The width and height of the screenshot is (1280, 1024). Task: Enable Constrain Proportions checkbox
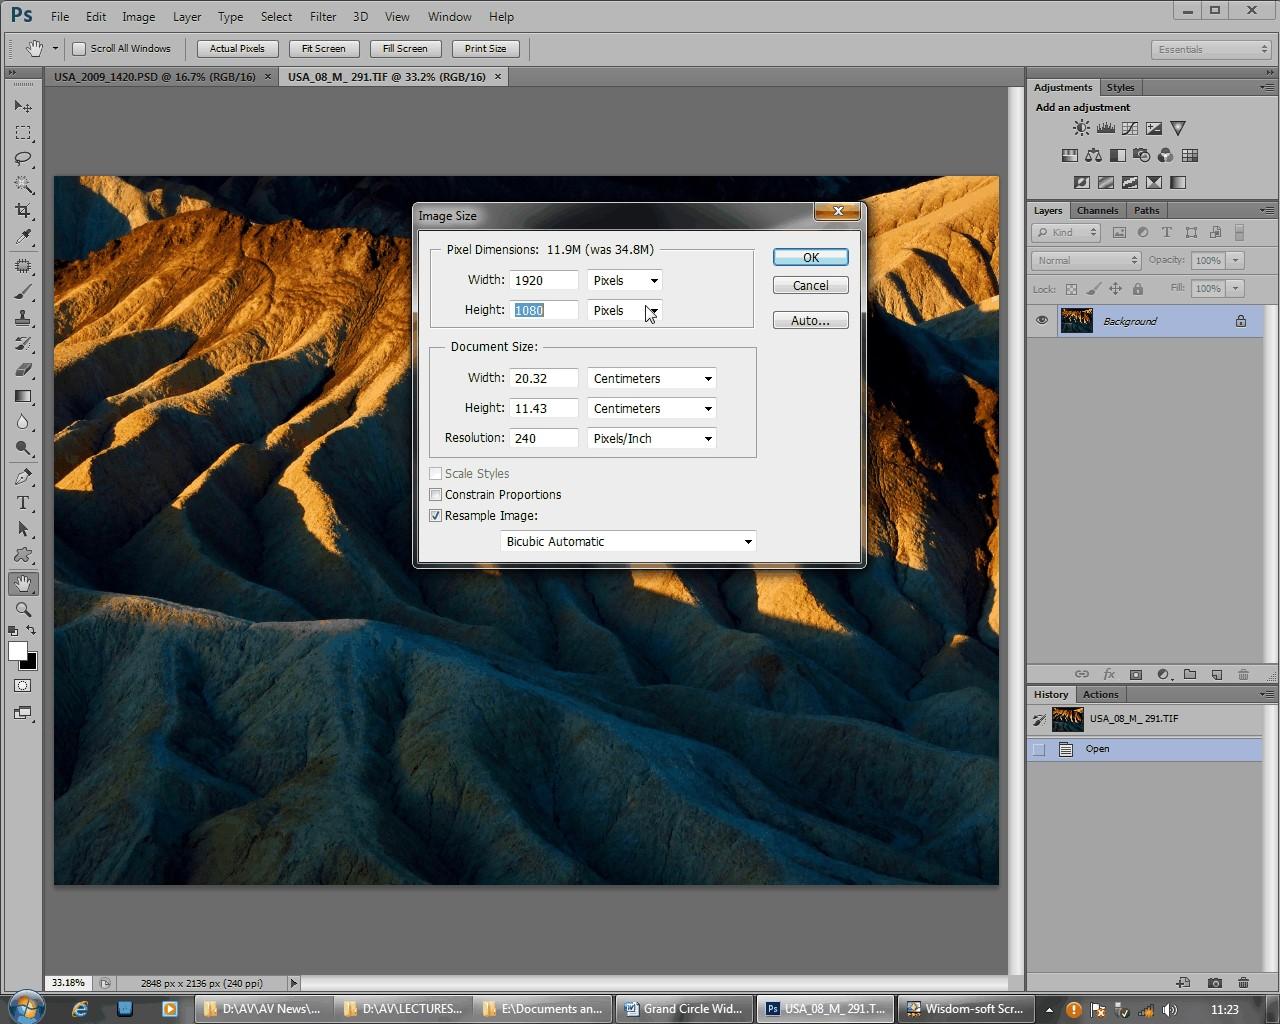436,495
